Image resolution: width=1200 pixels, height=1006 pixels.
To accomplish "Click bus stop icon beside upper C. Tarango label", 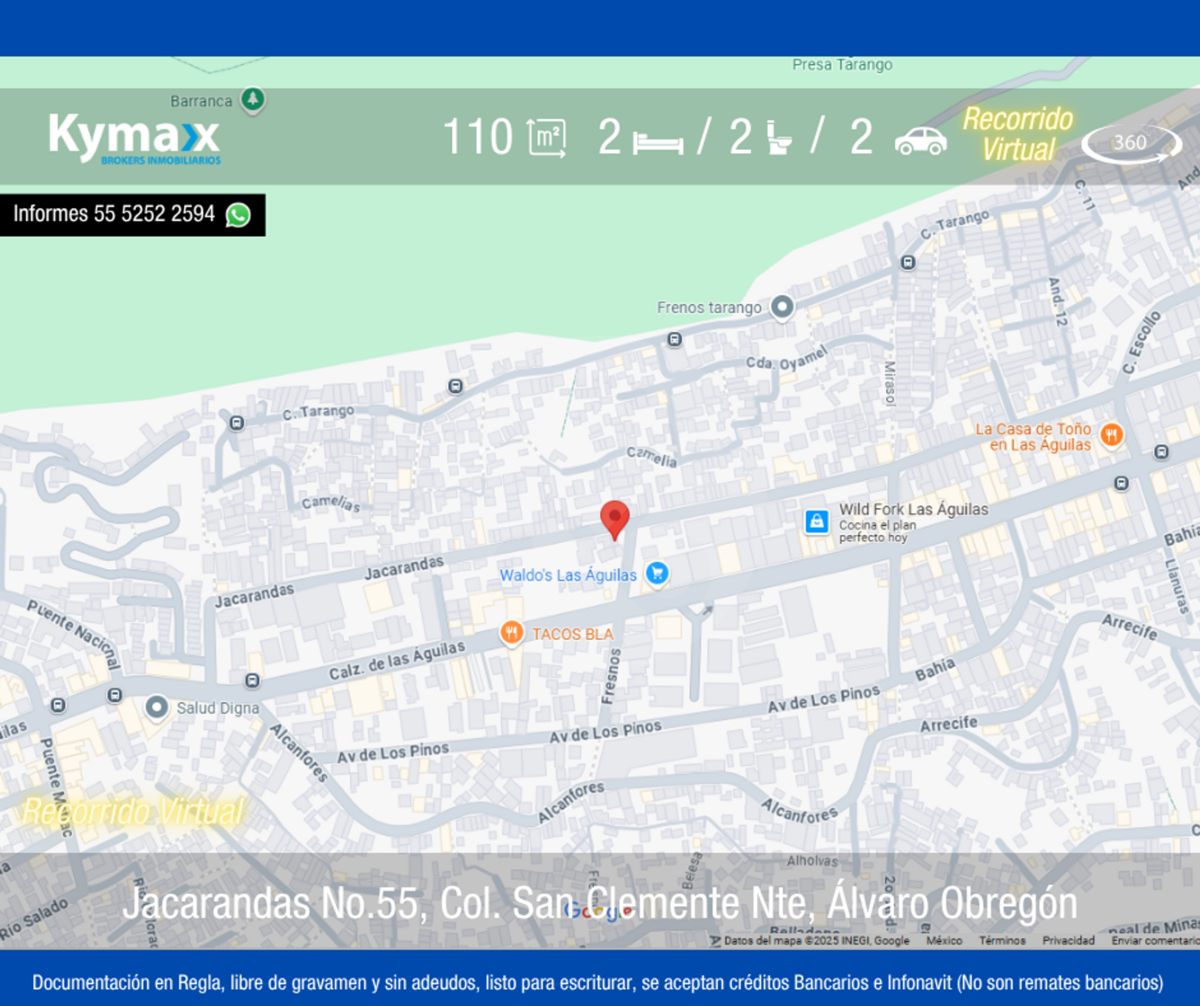I will pyautogui.click(x=908, y=262).
